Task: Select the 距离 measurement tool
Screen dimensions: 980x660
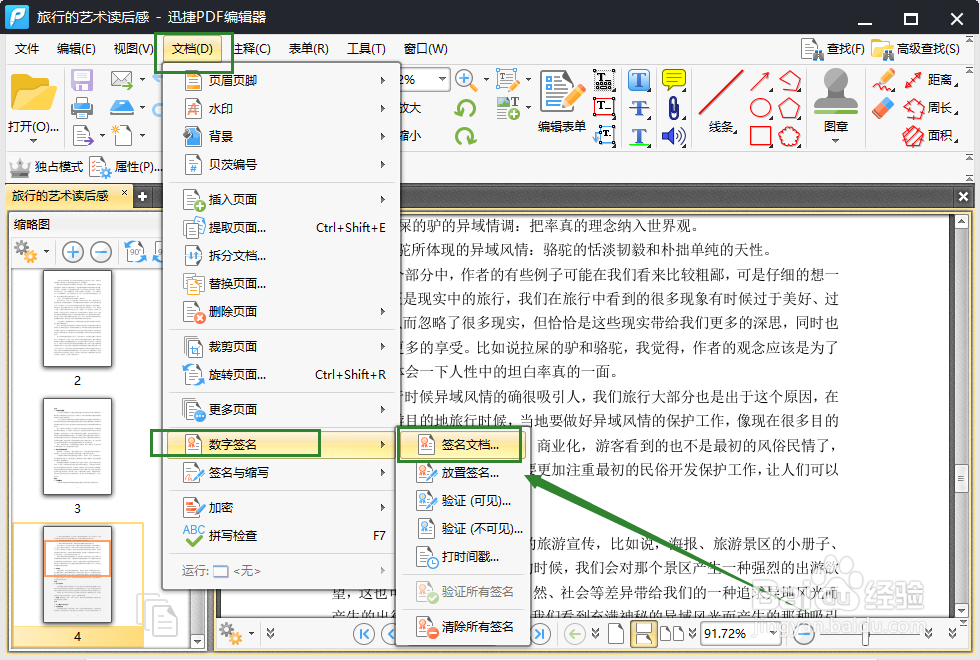Action: (x=931, y=80)
